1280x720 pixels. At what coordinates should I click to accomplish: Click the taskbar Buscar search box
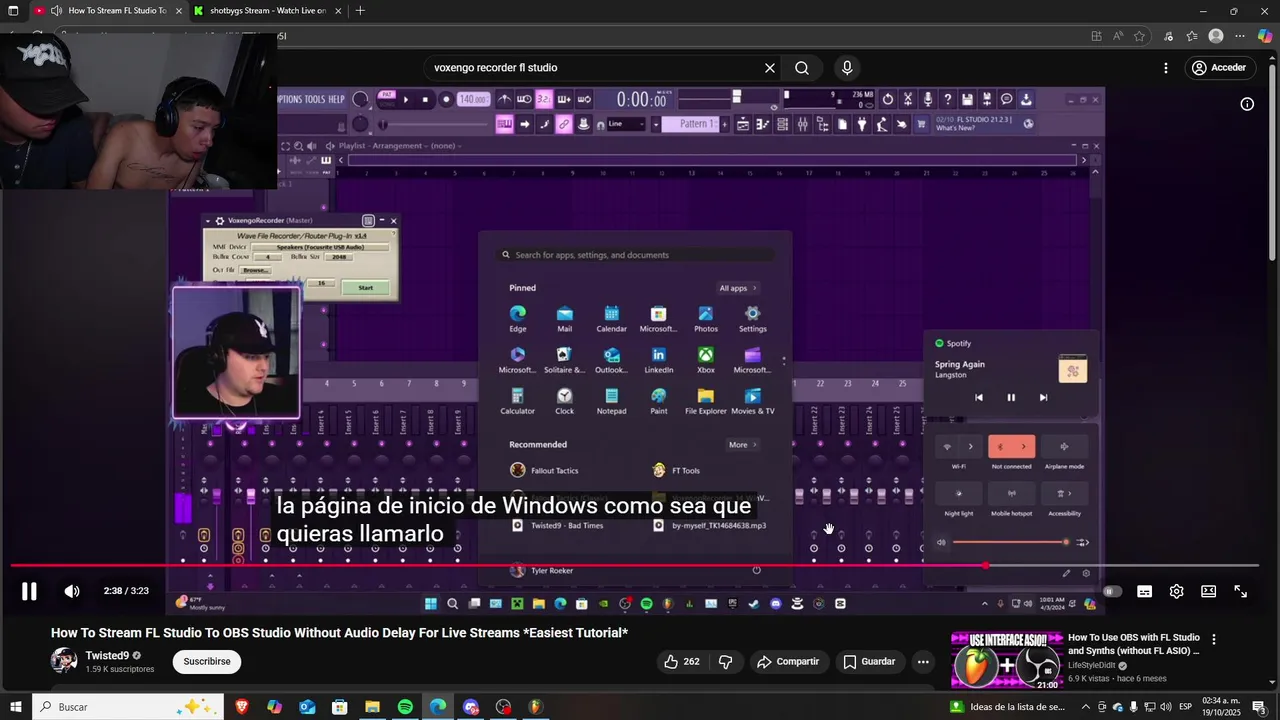[x=129, y=707]
